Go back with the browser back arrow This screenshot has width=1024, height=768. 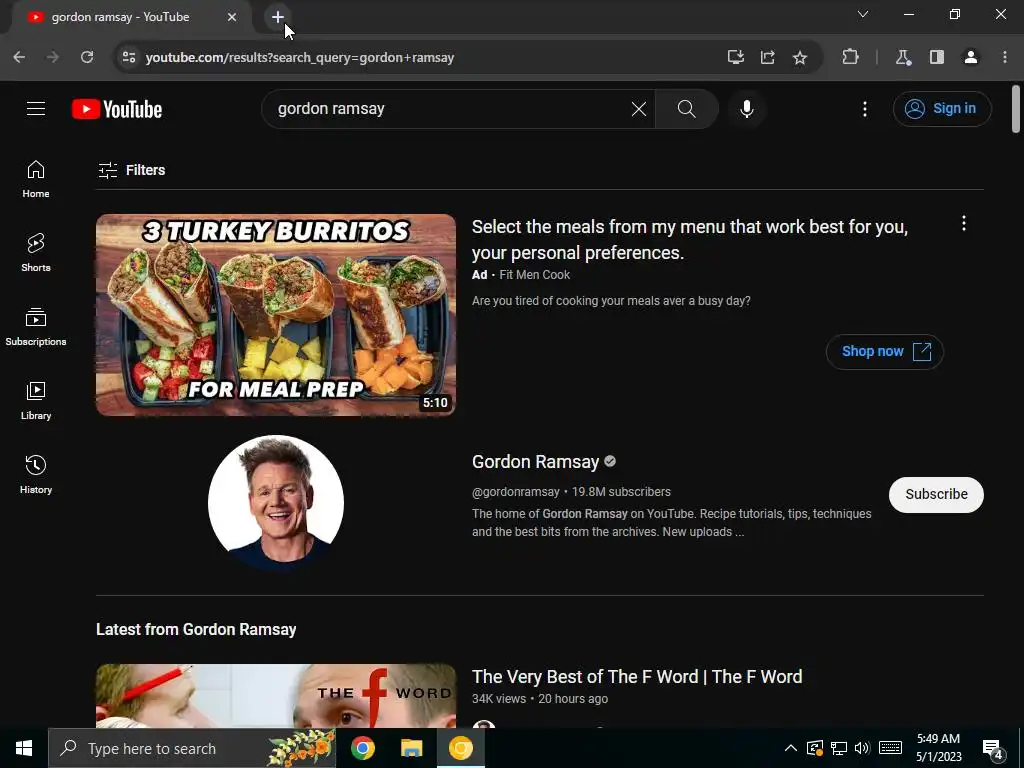pyautogui.click(x=19, y=57)
